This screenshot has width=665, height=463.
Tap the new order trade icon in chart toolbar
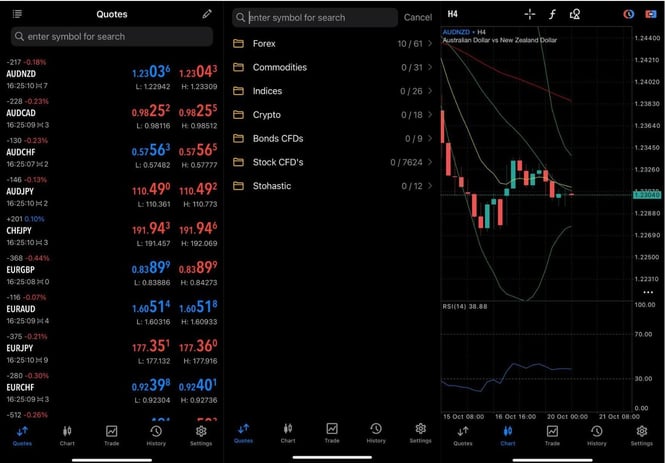651,14
